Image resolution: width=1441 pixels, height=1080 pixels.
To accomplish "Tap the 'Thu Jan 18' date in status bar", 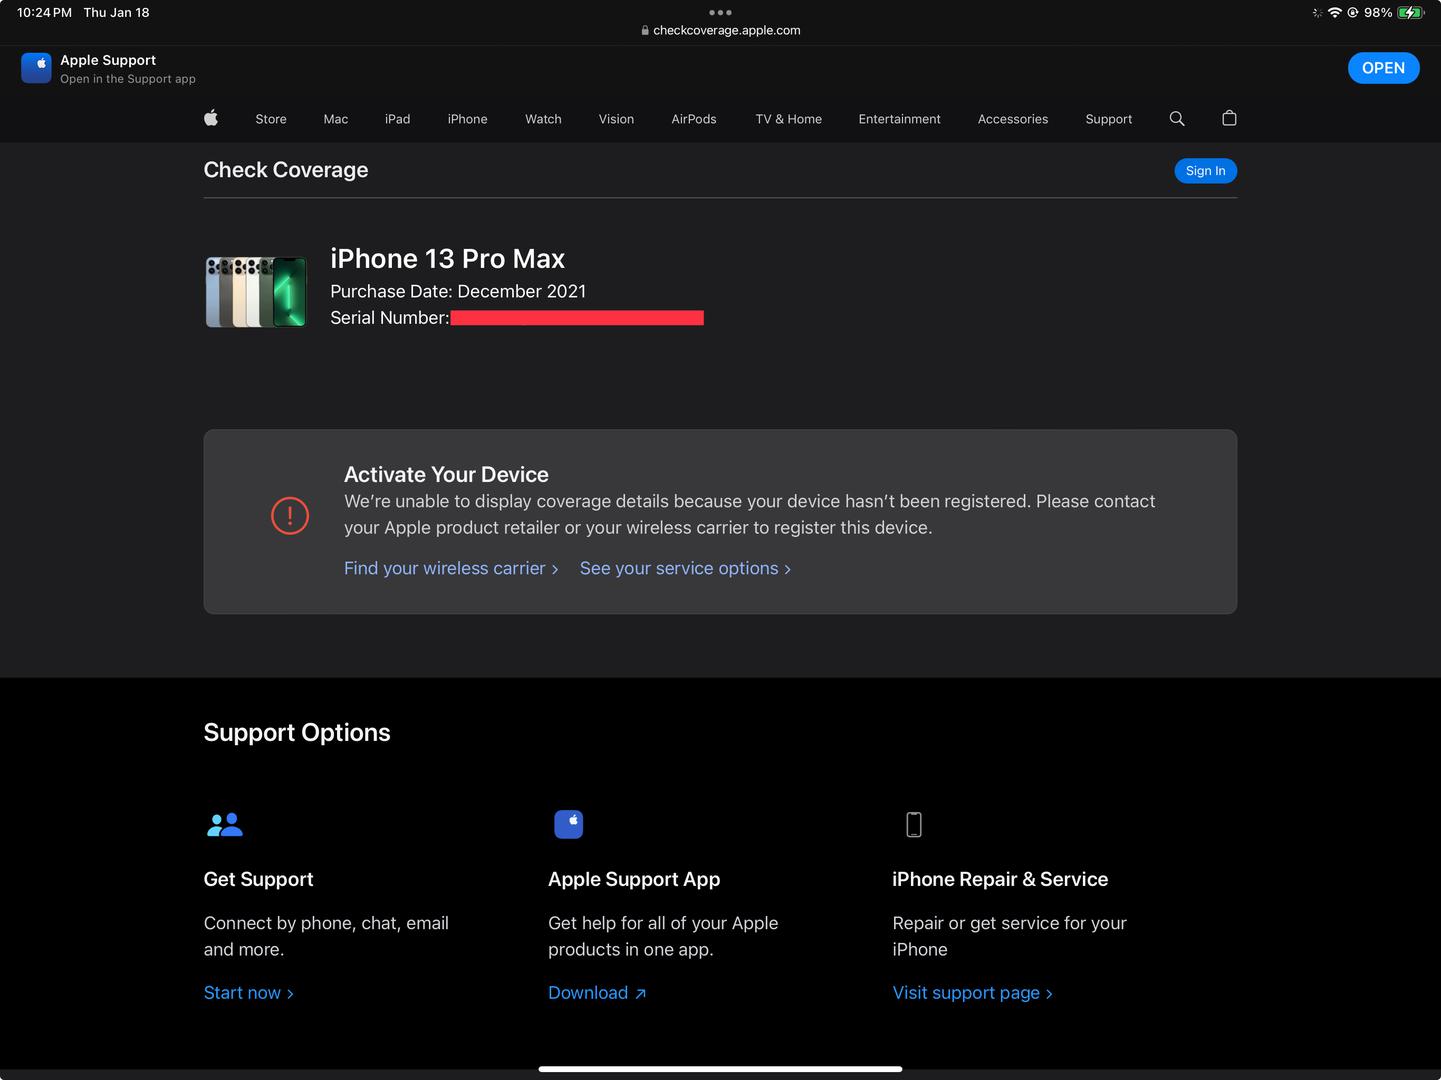I will pos(116,13).
